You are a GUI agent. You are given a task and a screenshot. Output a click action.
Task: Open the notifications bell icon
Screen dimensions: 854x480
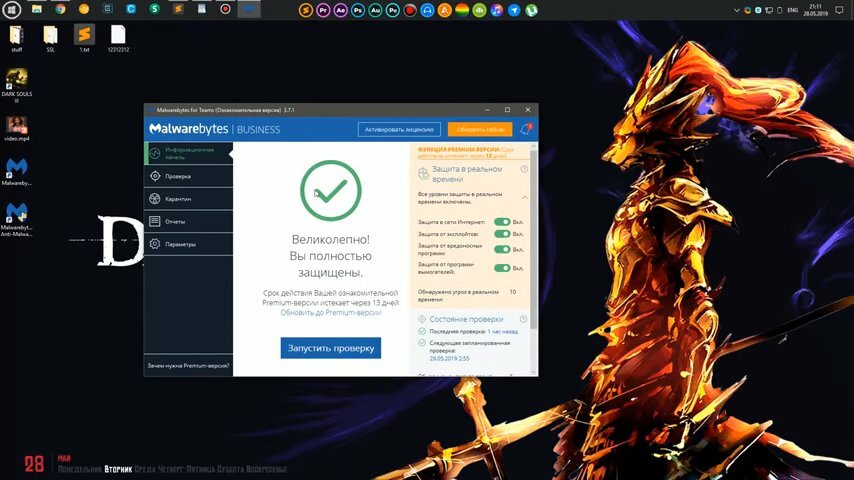525,129
